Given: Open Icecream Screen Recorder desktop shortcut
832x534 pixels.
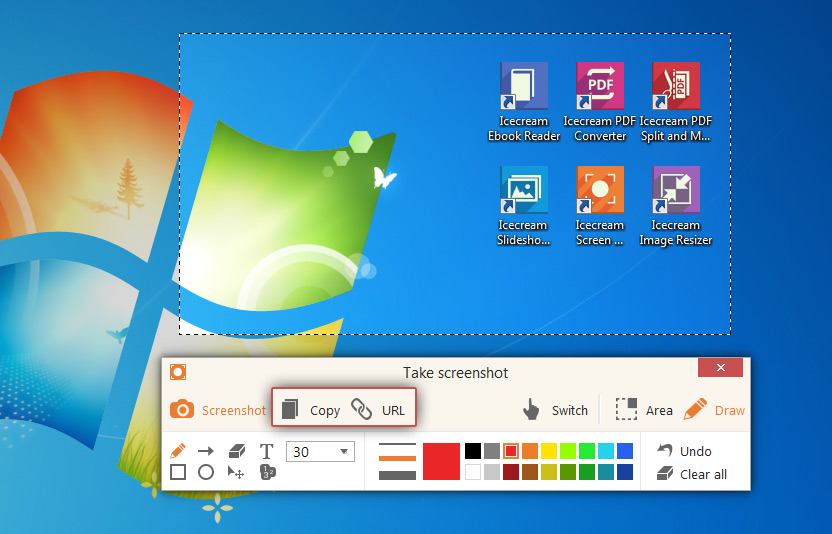Looking at the screenshot, I should click(600, 206).
